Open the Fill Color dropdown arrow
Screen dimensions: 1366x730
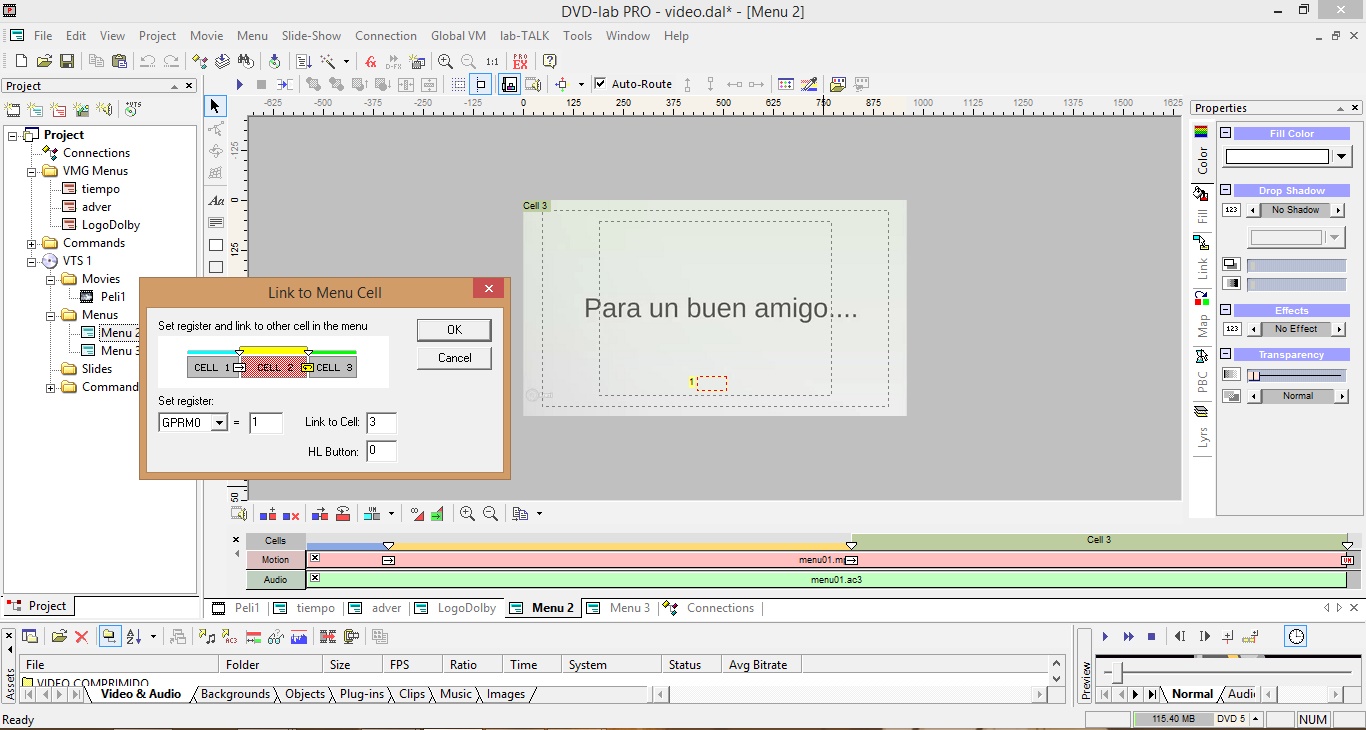pos(1342,156)
